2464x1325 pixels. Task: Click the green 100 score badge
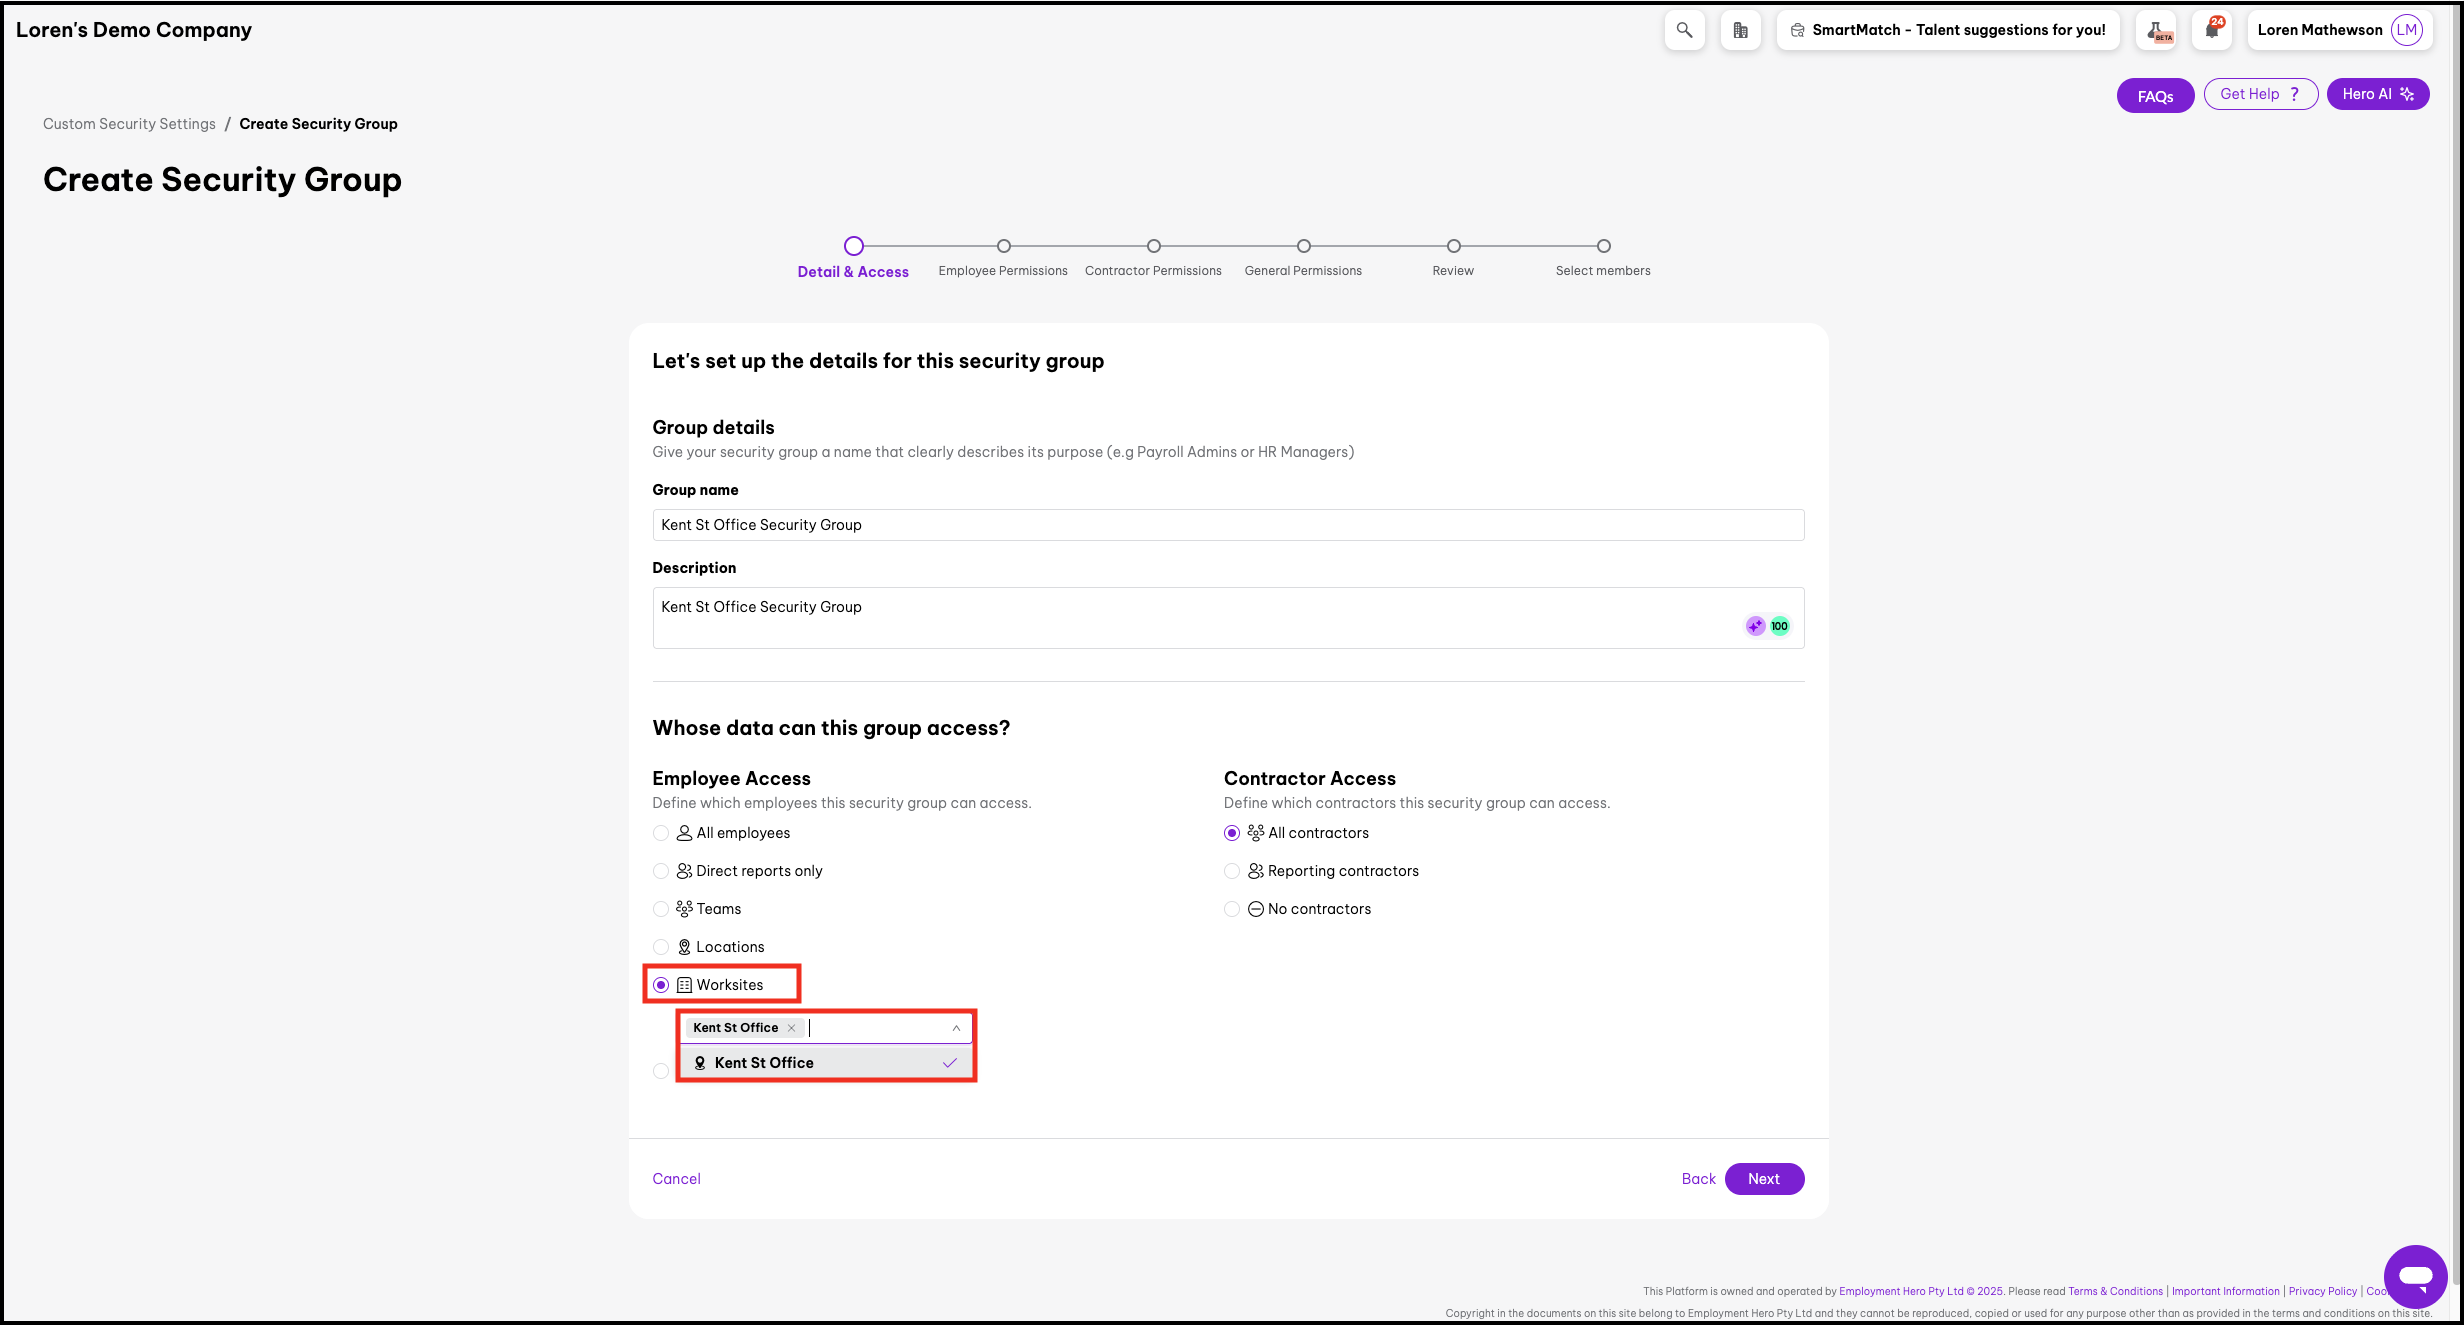pos(1779,626)
